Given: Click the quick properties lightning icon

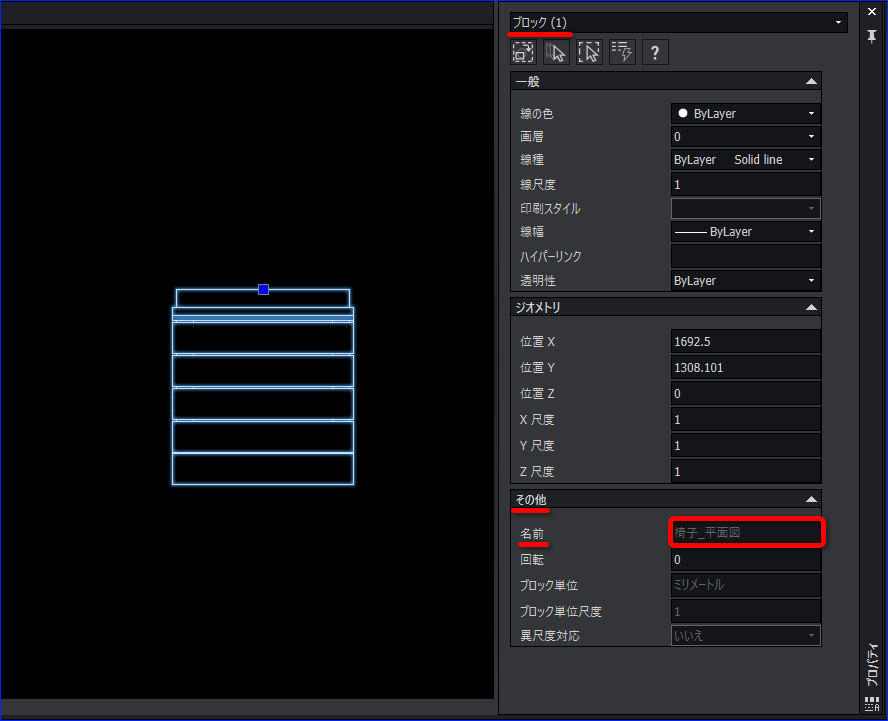Looking at the screenshot, I should pos(622,51).
